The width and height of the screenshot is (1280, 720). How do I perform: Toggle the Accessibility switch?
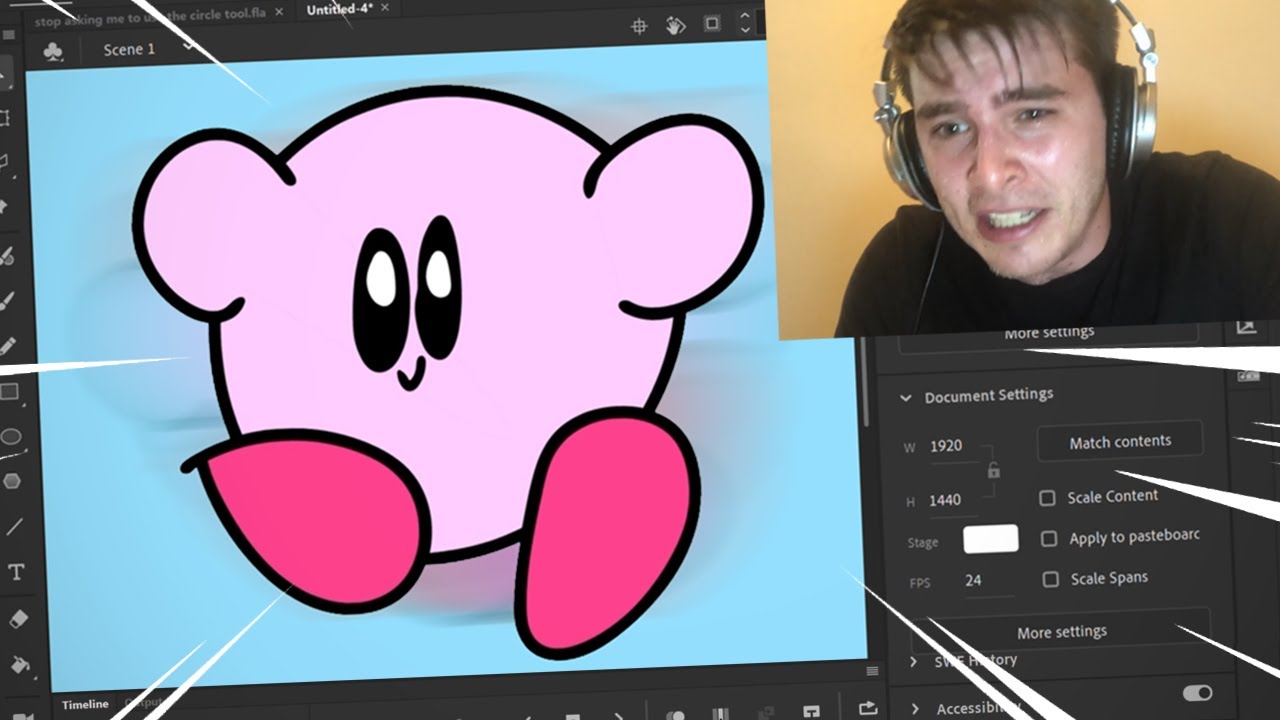(x=1197, y=693)
